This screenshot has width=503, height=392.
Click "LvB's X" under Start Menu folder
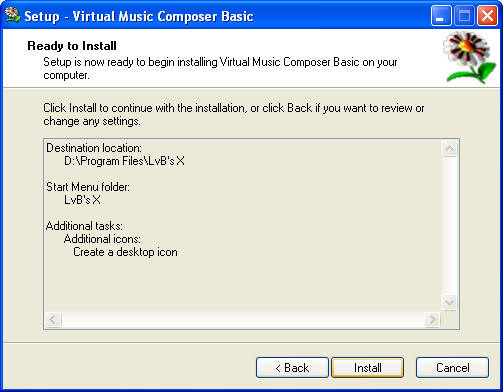coord(82,200)
